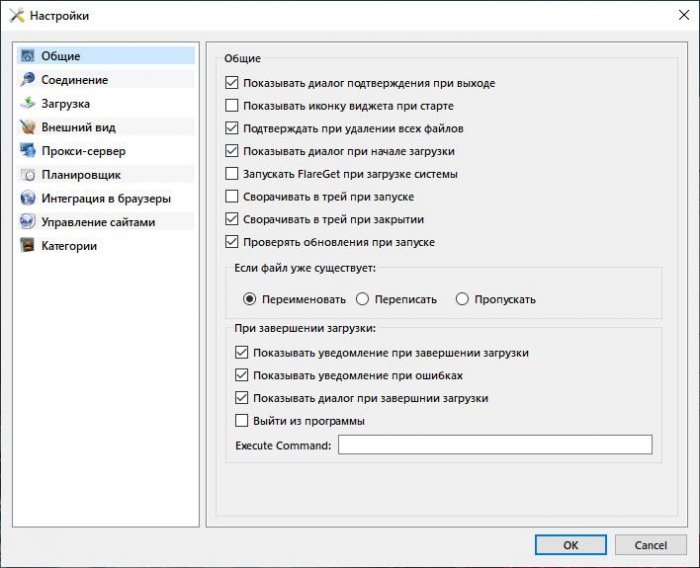Toggle Сворачивать в трей при закрытии
The image size is (700, 568).
coord(232,219)
